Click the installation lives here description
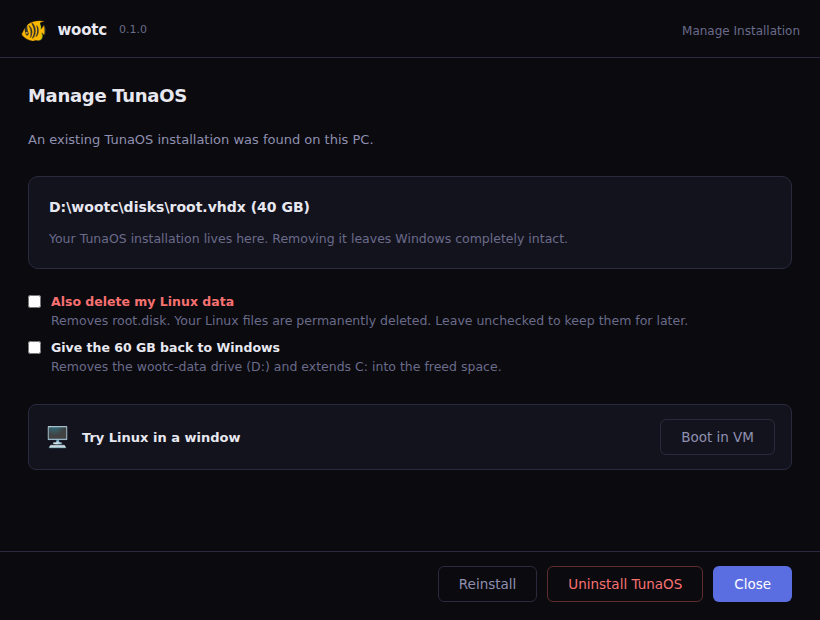Screen dimensions: 820x620 tap(308, 238)
